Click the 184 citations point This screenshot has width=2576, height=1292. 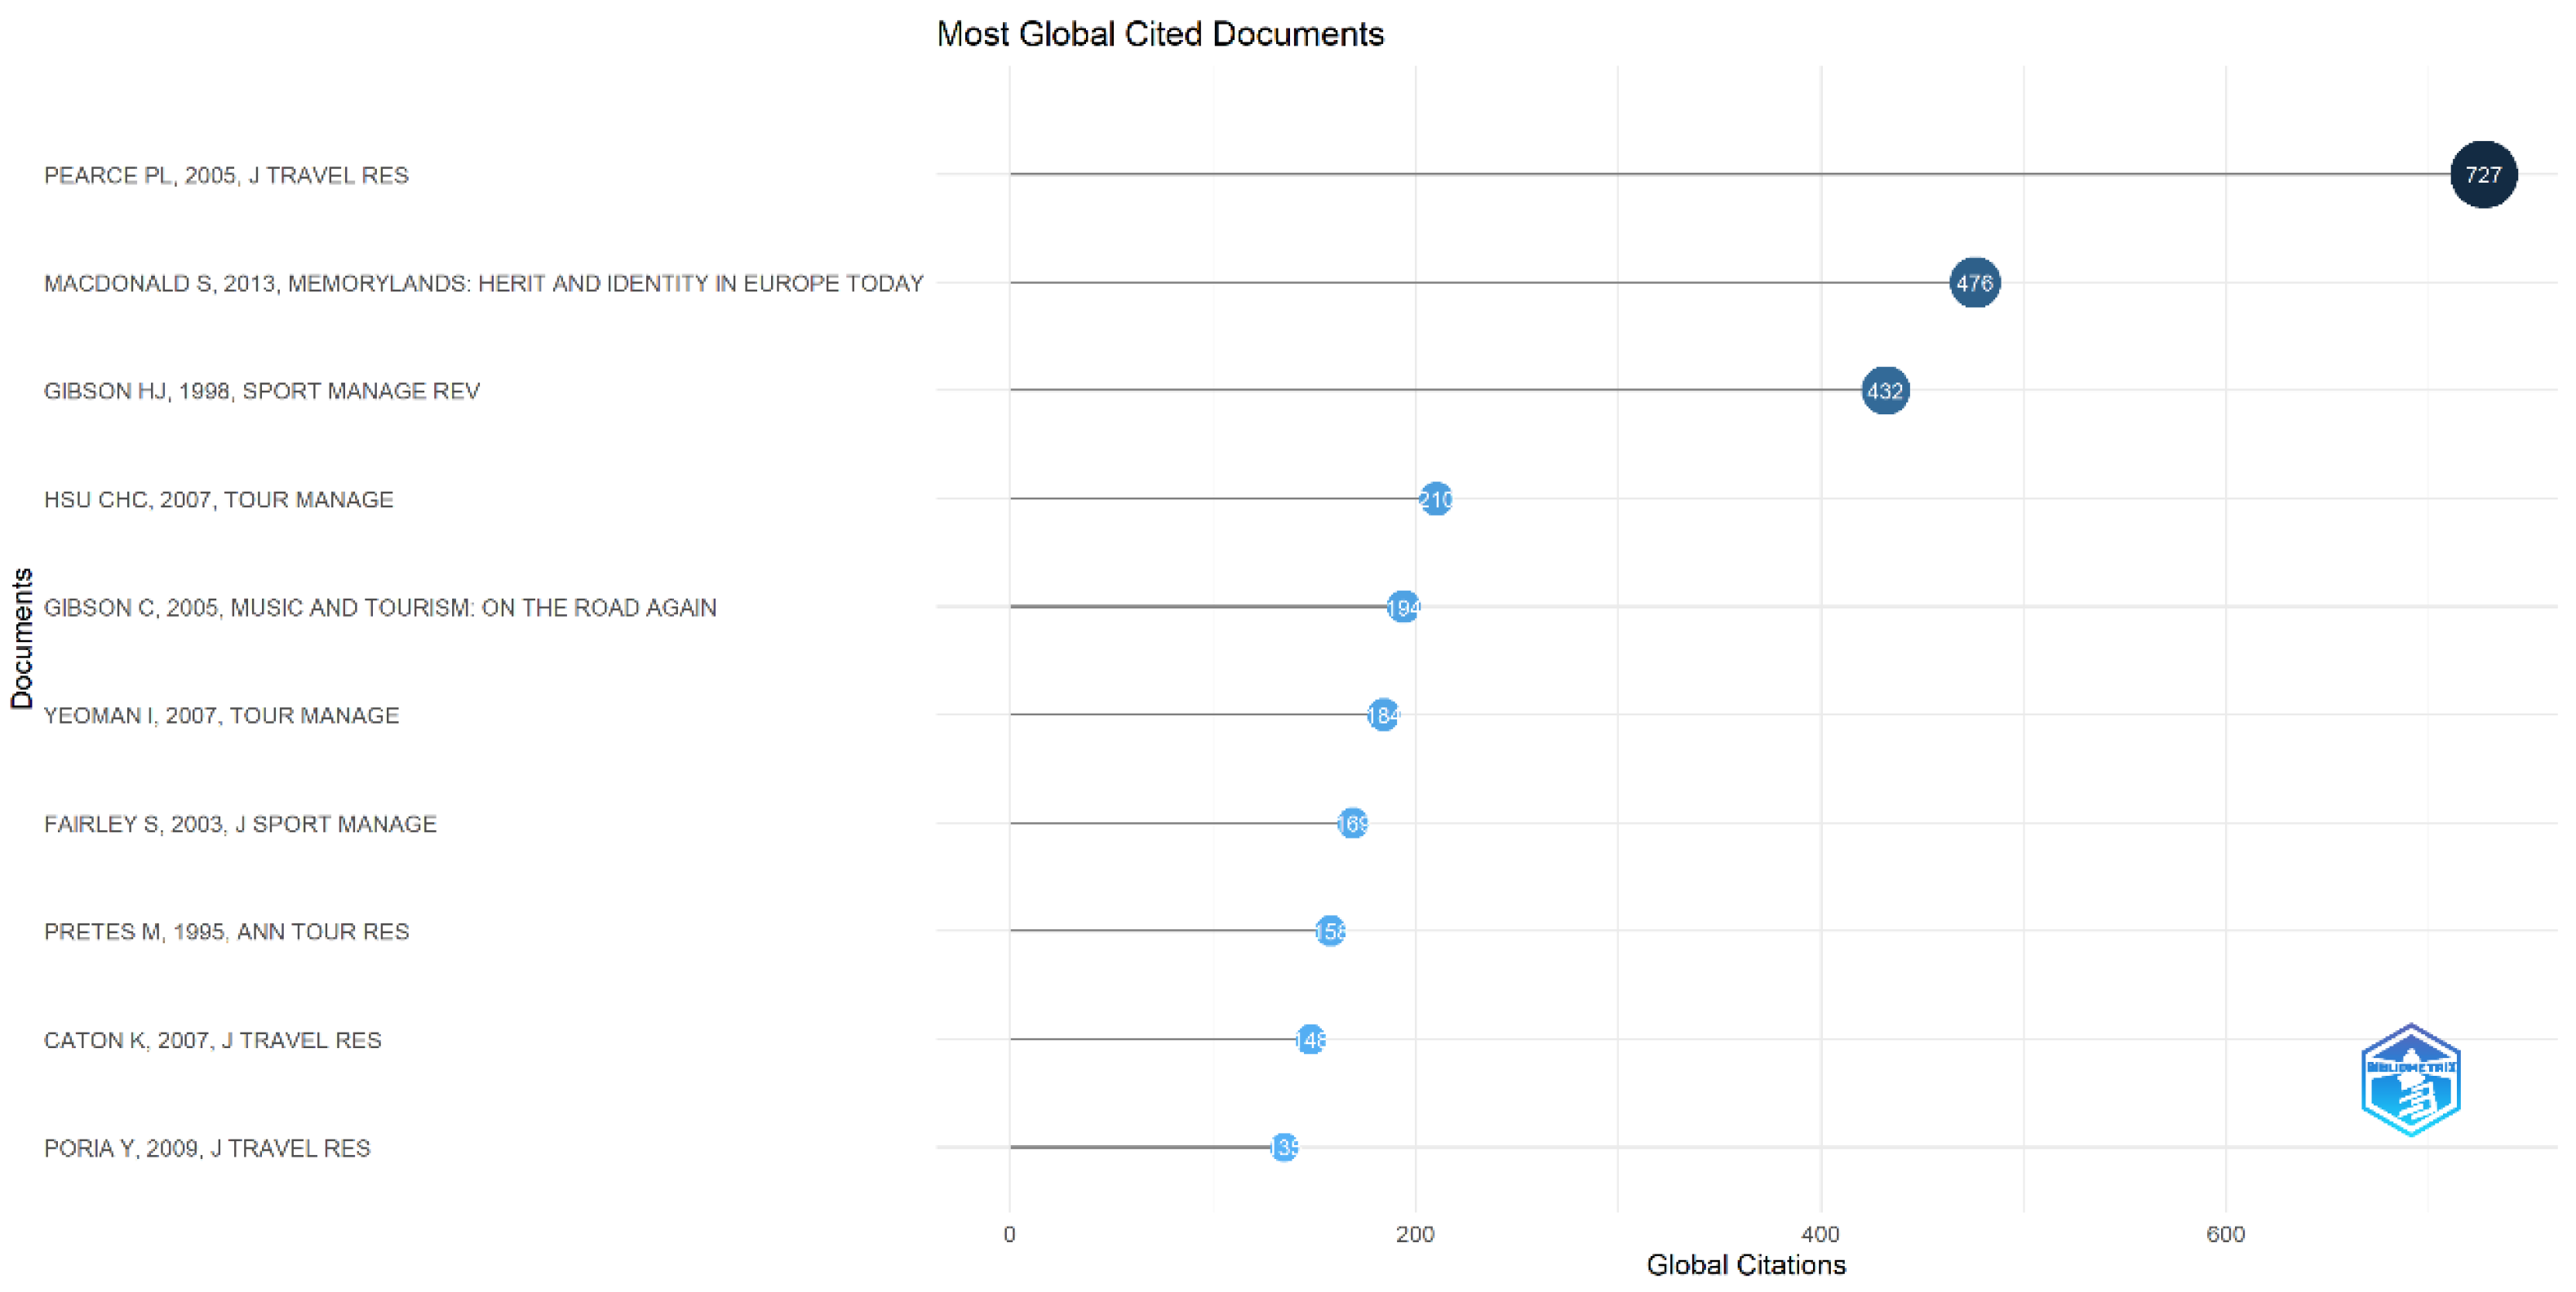click(x=1383, y=715)
